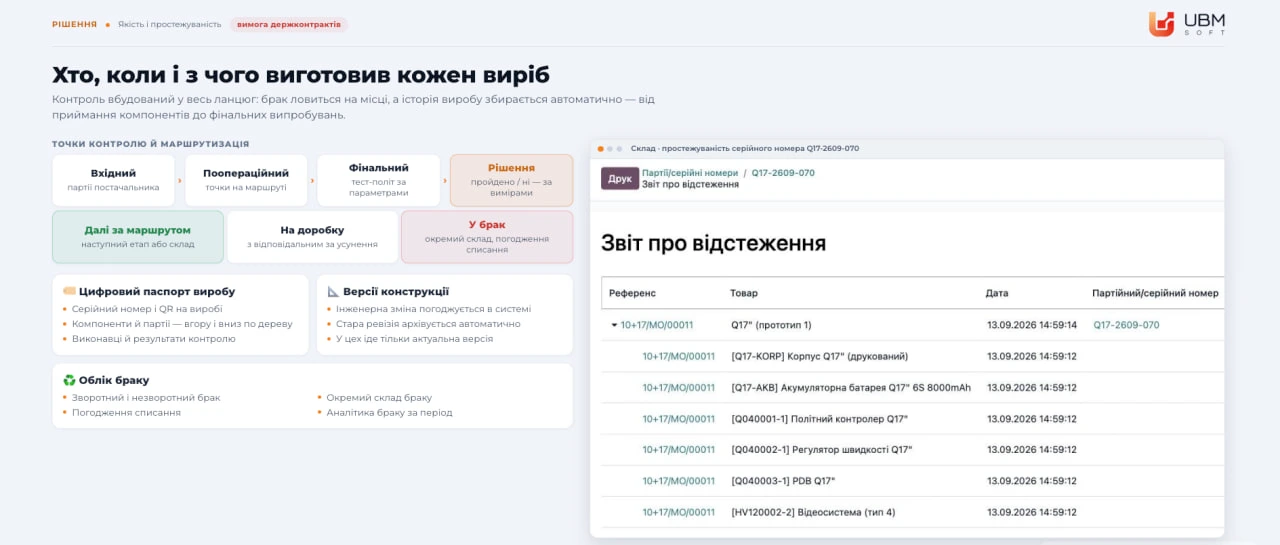Image resolution: width=1280 pixels, height=545 pixels.
Task: Click the date in the Корпус row
Action: pyautogui.click(x=1031, y=356)
